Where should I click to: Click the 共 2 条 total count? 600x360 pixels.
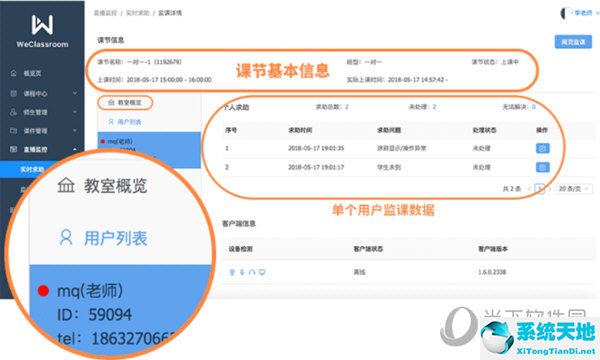click(512, 189)
